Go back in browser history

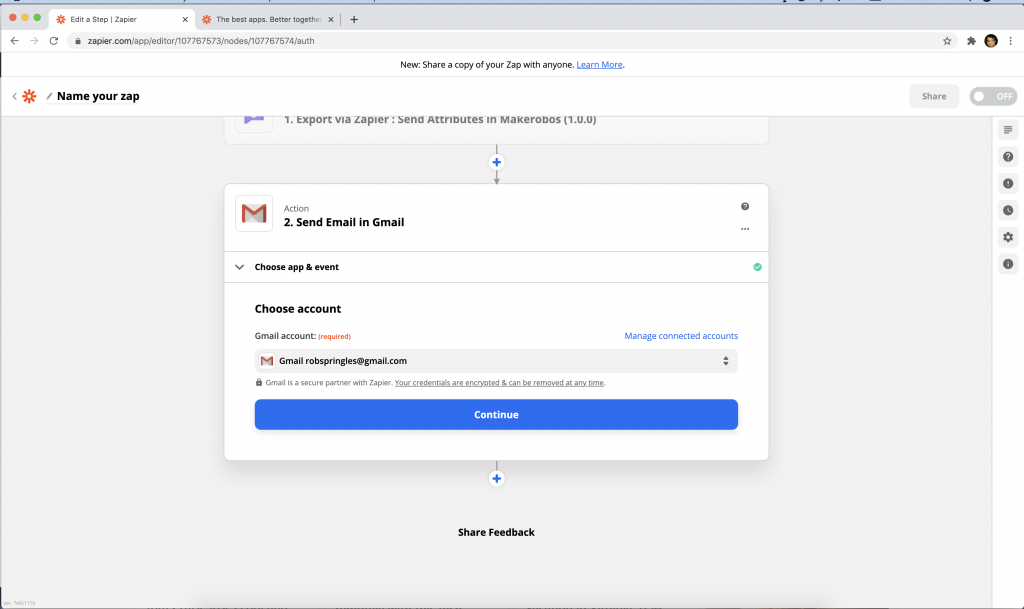14,40
